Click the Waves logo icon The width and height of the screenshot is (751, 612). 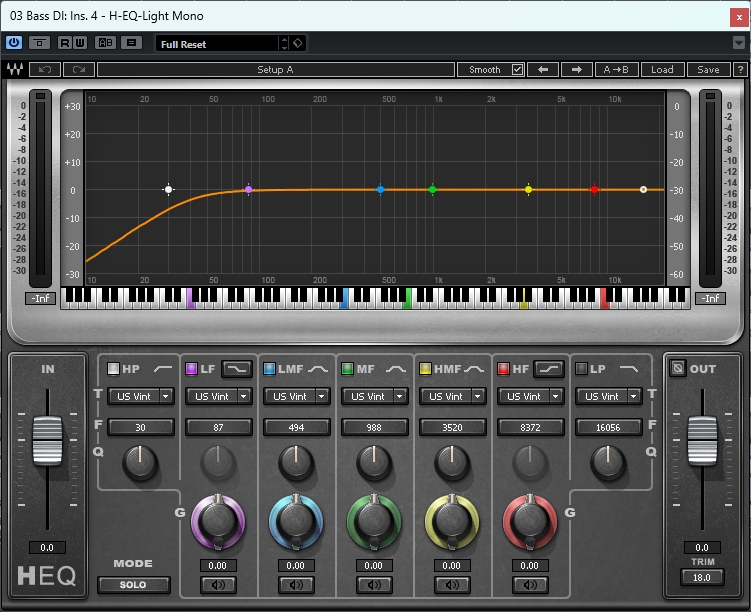15,69
